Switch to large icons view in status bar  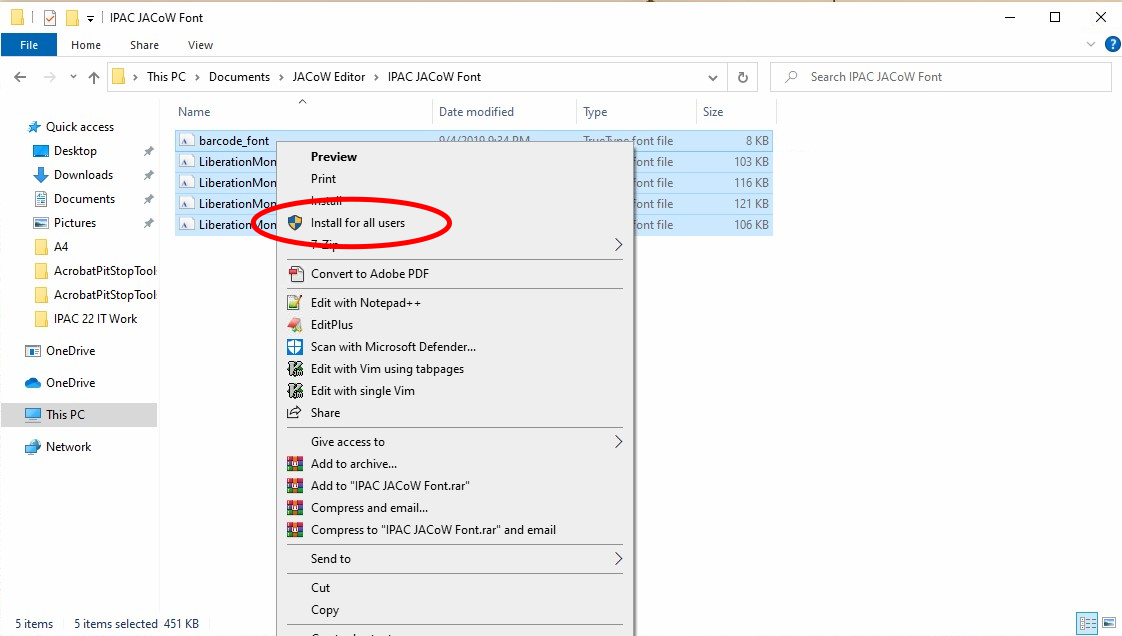click(x=1107, y=623)
